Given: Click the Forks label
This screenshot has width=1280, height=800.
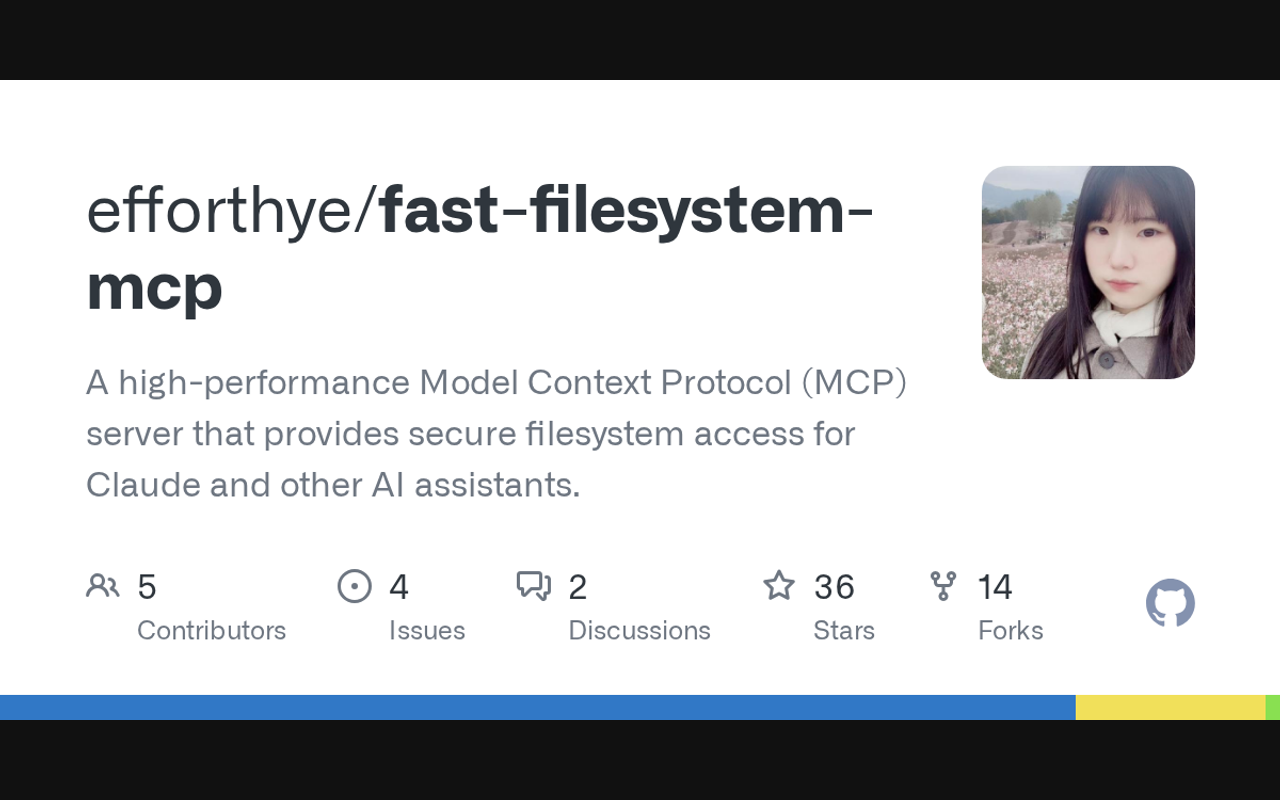Looking at the screenshot, I should [x=1010, y=630].
